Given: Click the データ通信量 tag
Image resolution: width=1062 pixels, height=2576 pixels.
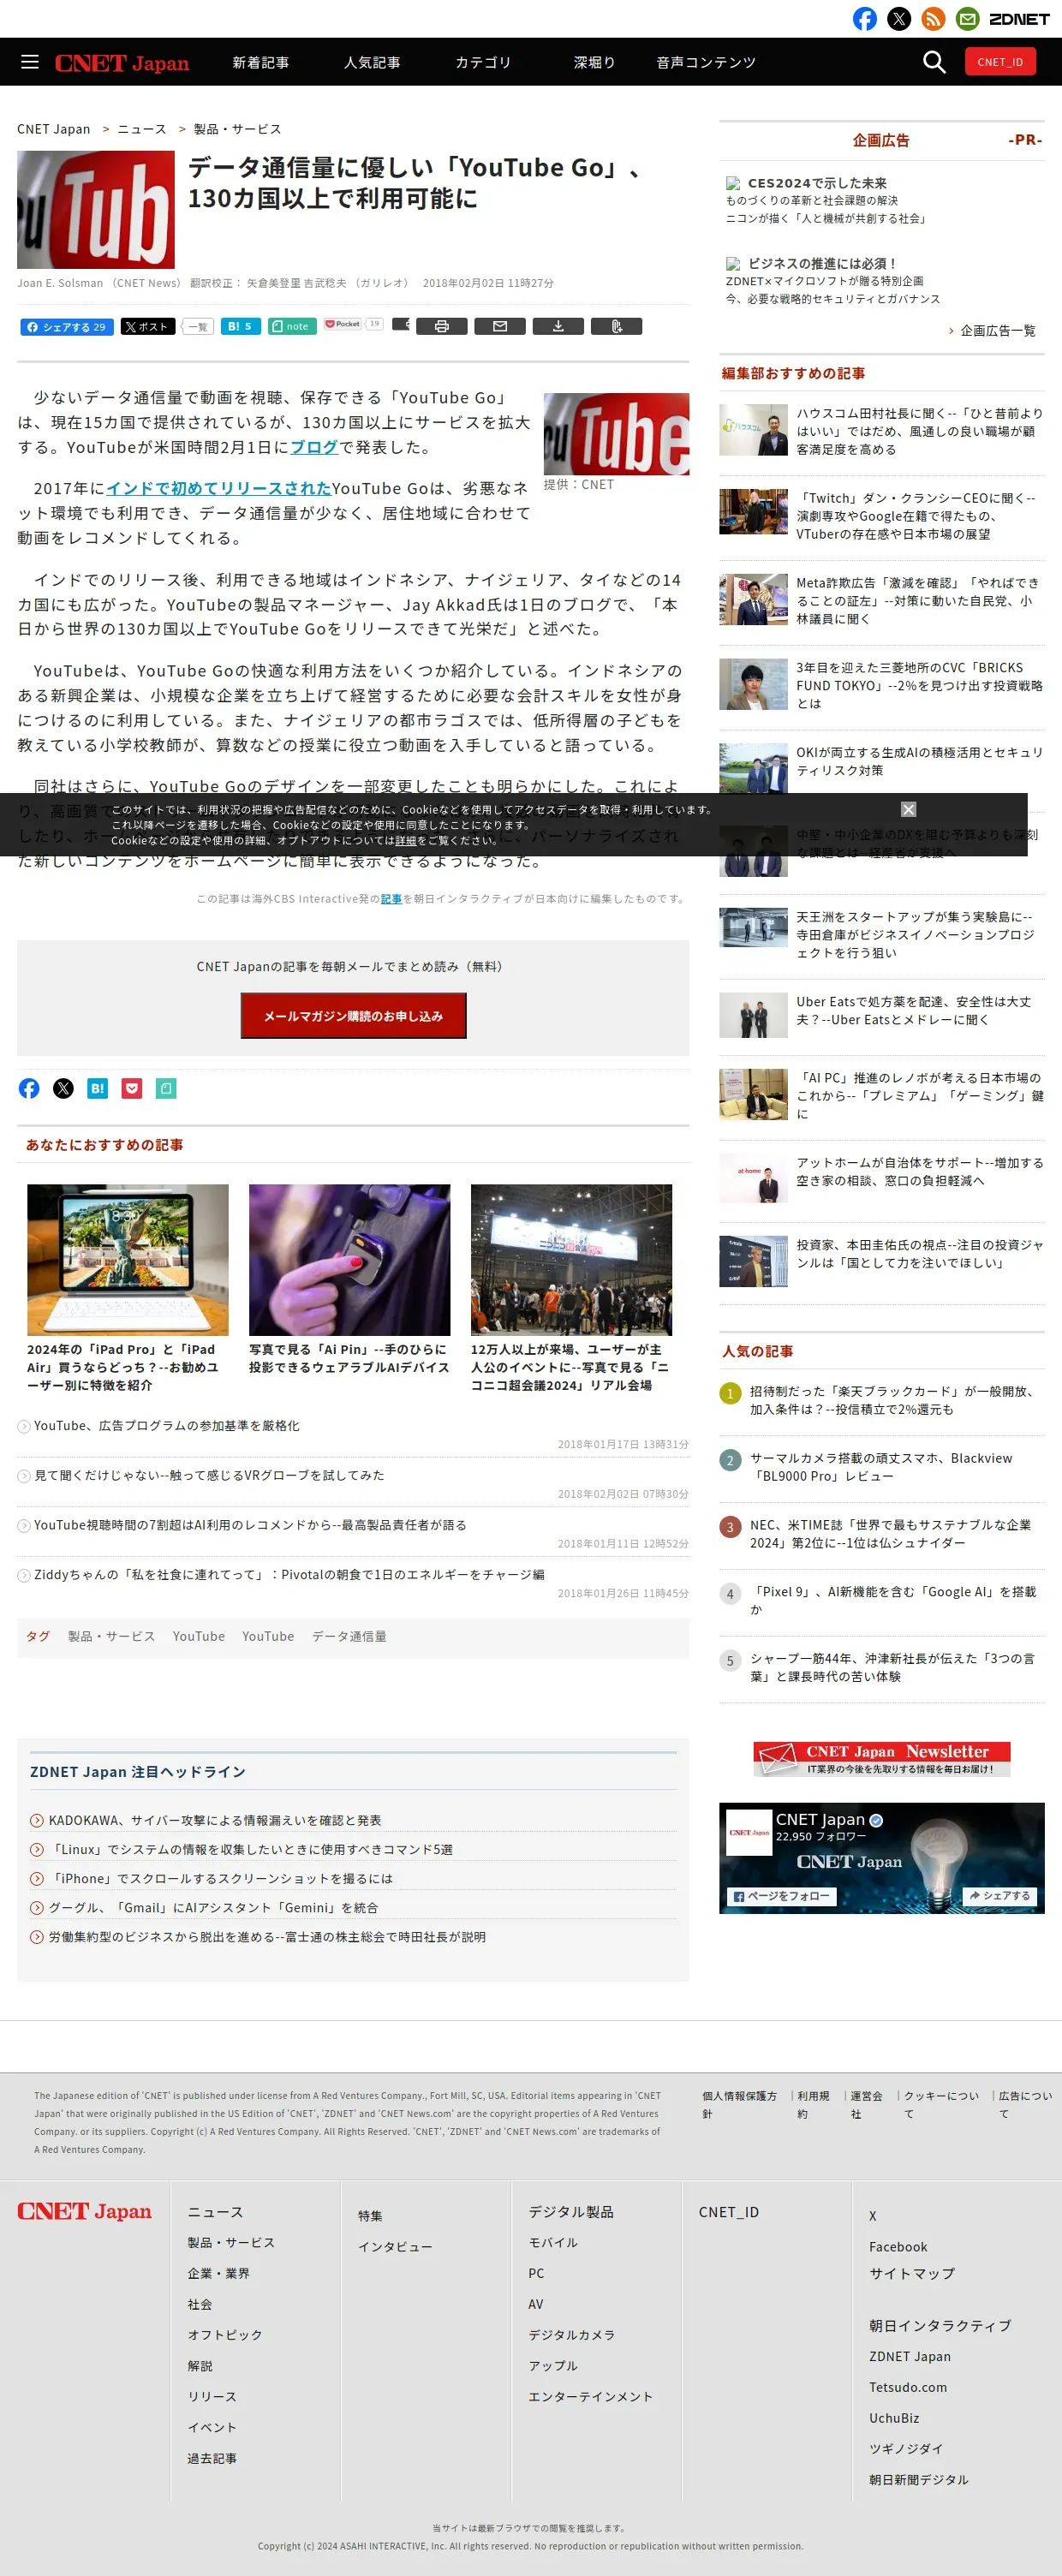Looking at the screenshot, I should tap(349, 1636).
